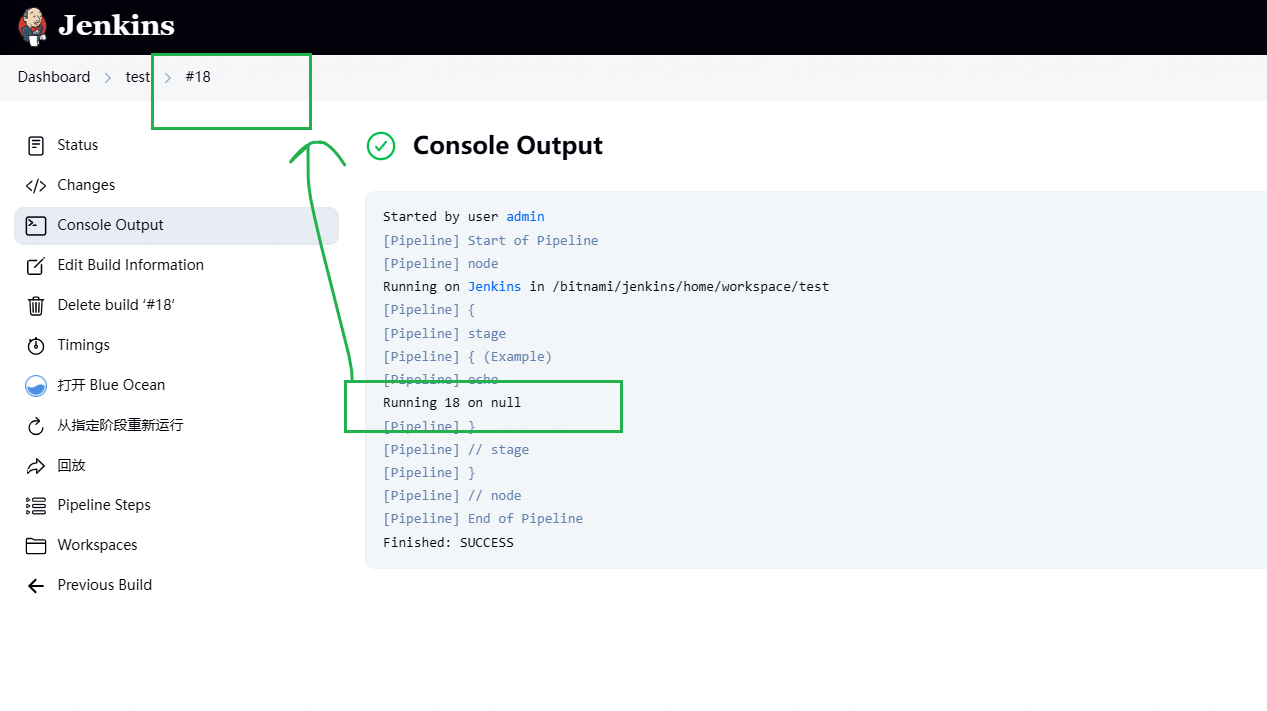This screenshot has height=711, width=1267.
Task: Click the Changes code brackets icon
Action: point(36,185)
